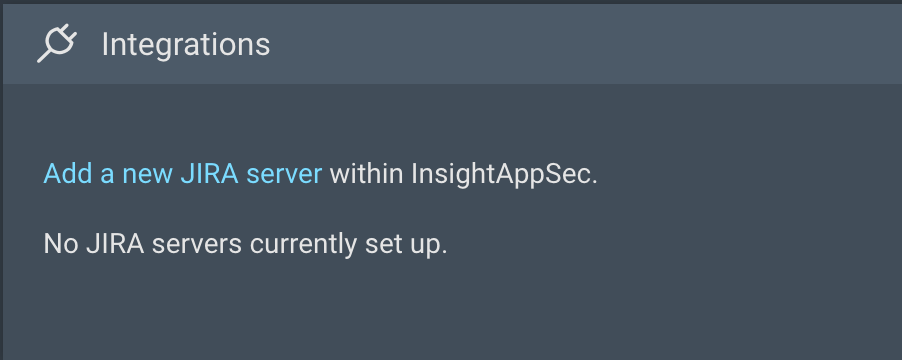Open the Add a new JIRA server link
This screenshot has width=902, height=360.
(x=182, y=174)
